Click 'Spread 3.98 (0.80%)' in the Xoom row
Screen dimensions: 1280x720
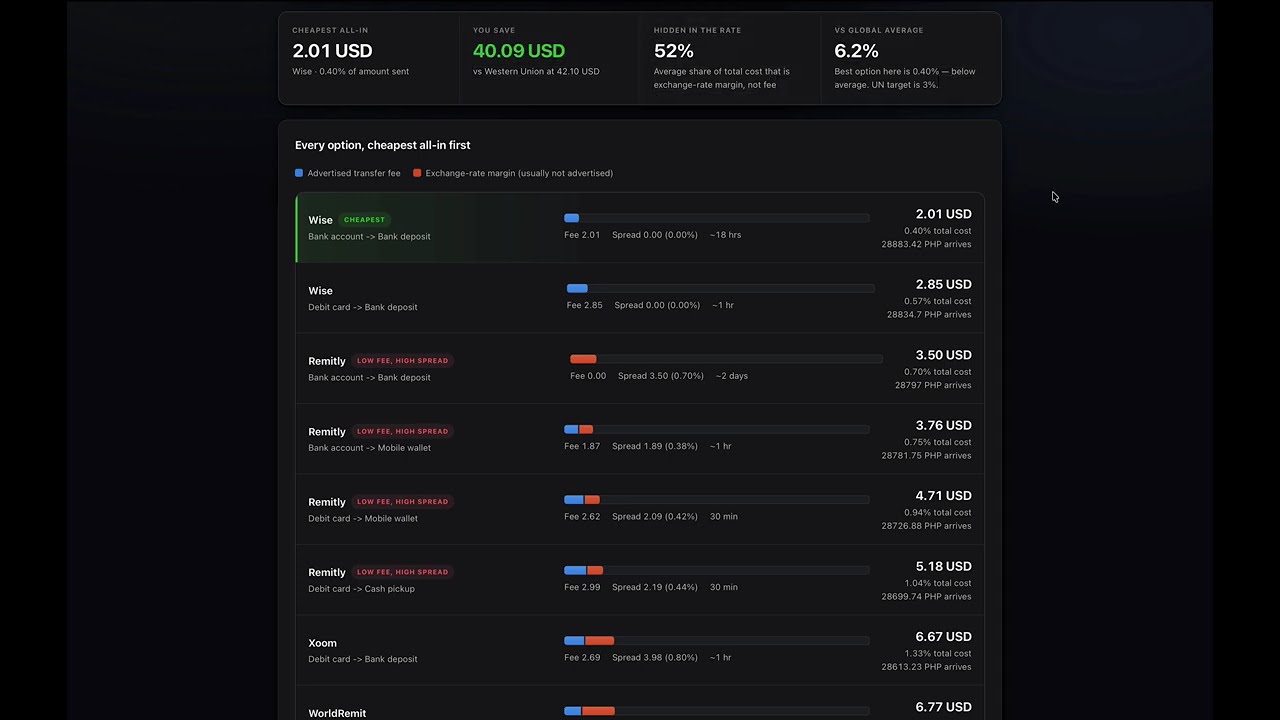[655, 657]
